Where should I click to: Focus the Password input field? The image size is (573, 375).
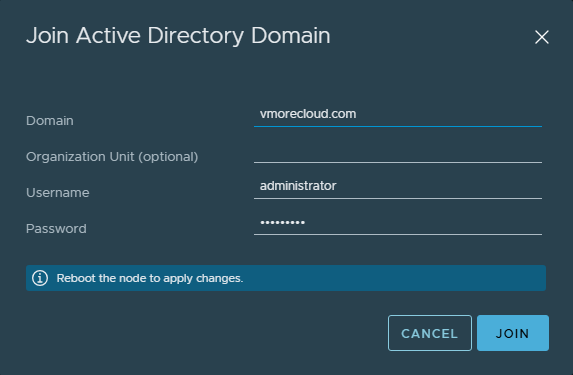tap(398, 223)
